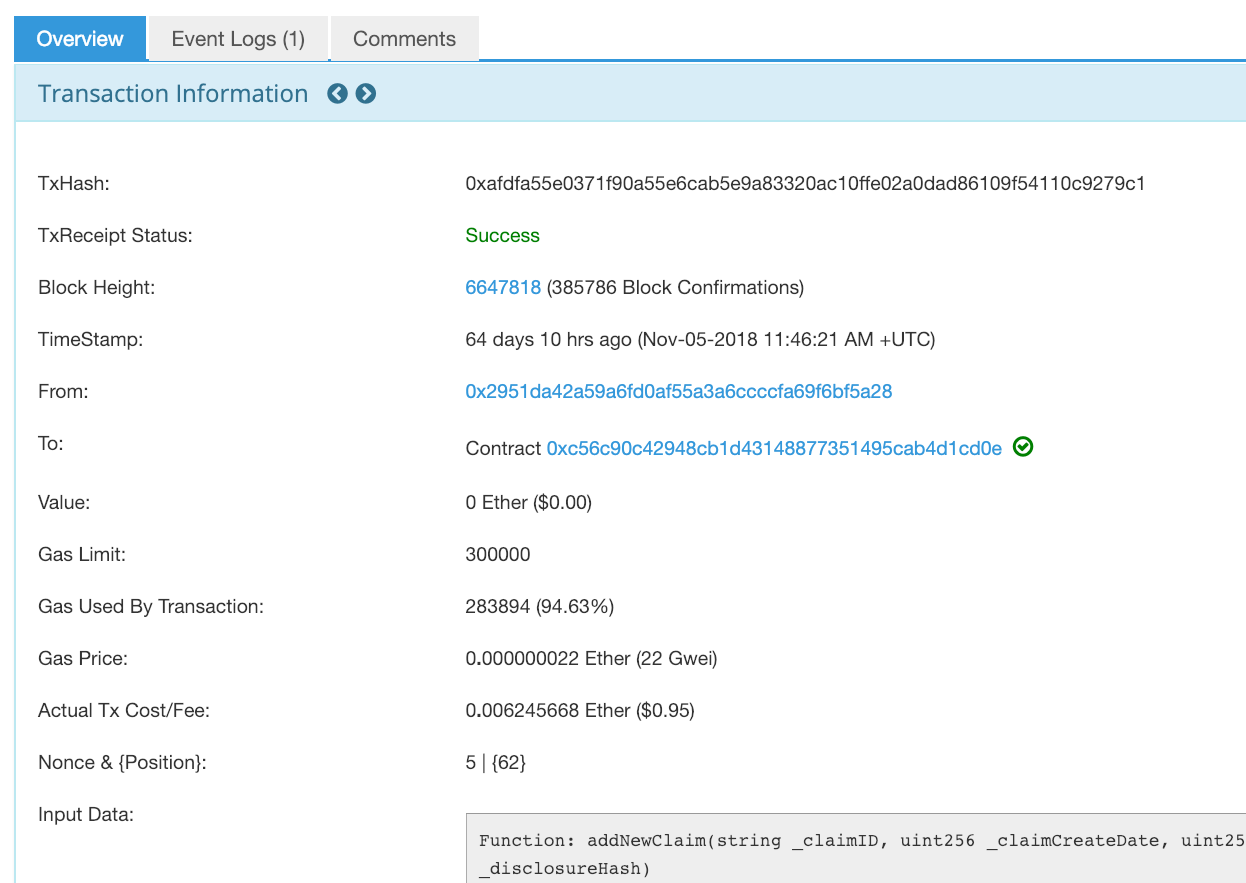Select the nonce value '5 | {62}'
Viewport: 1246px width, 883px height.
(496, 762)
